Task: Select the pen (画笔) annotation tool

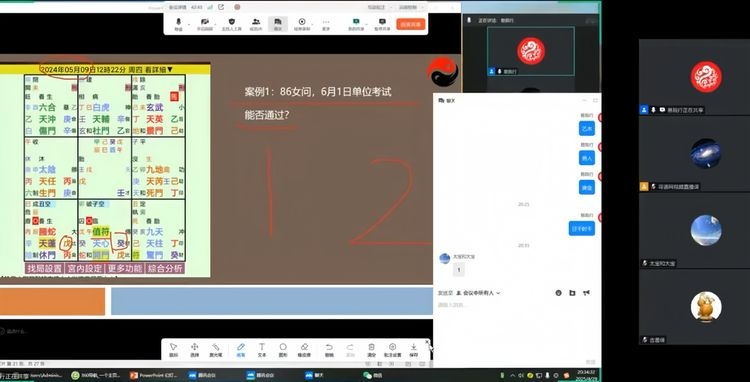Action: click(x=241, y=349)
